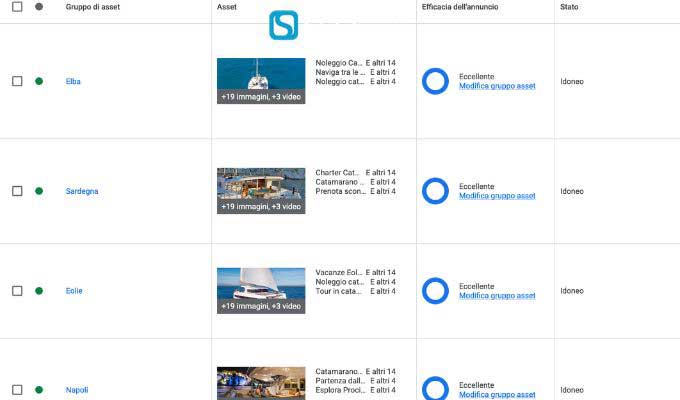Open the Elba asset group

point(73,81)
